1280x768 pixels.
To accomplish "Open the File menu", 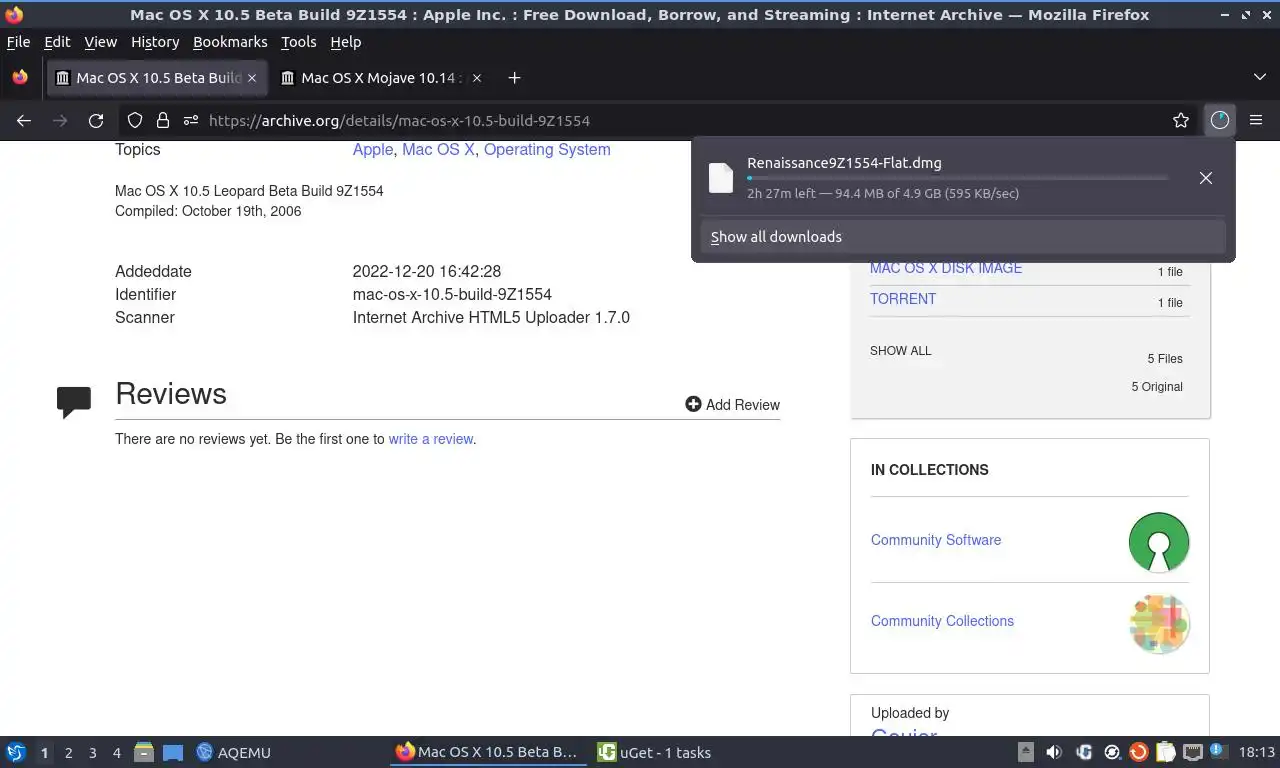I will pos(18,42).
